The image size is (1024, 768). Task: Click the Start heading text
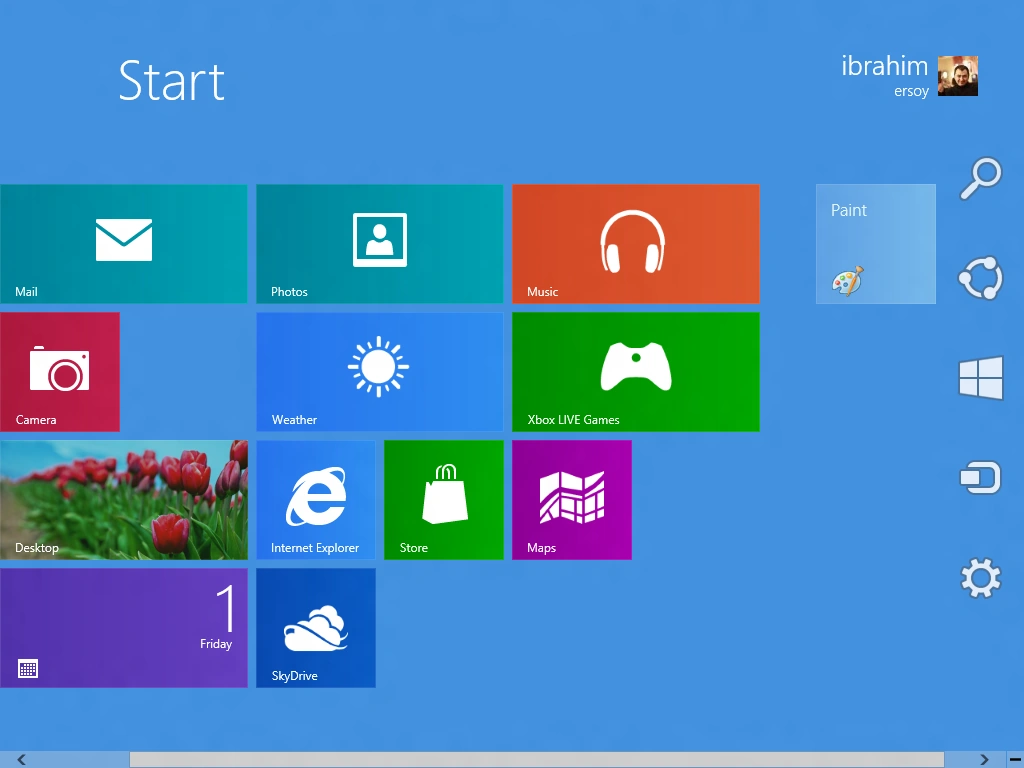(x=171, y=81)
